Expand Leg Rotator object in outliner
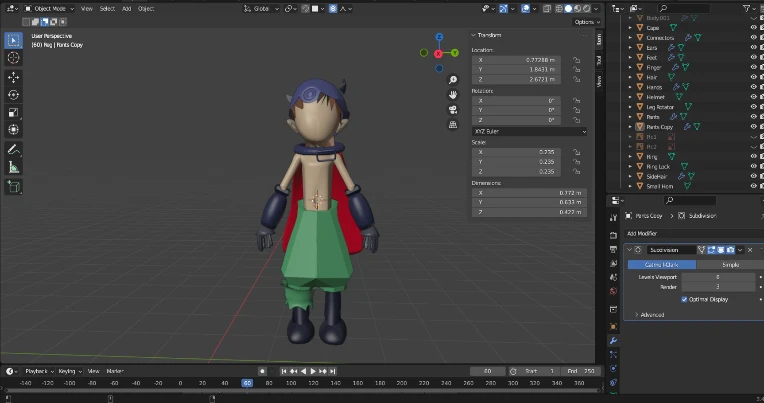Image resolution: width=764 pixels, height=403 pixels. (630, 107)
